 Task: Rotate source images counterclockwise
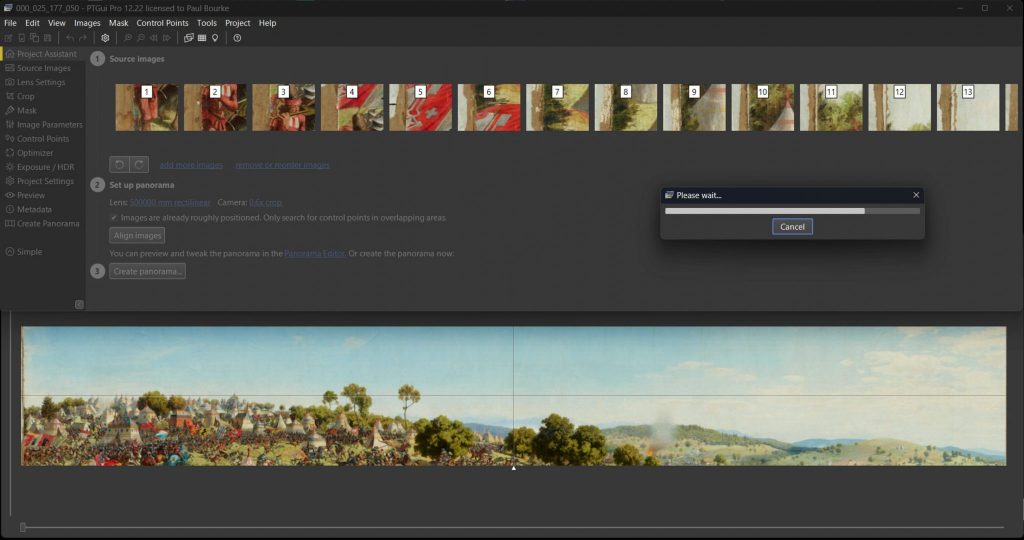point(119,165)
